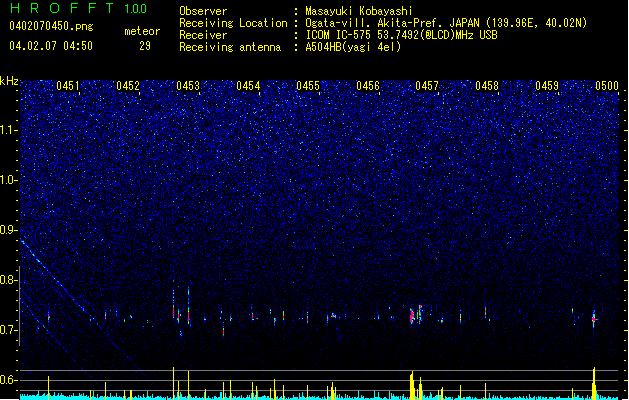Click the 0452 time marker
This screenshot has height=400, width=629.
[128, 86]
